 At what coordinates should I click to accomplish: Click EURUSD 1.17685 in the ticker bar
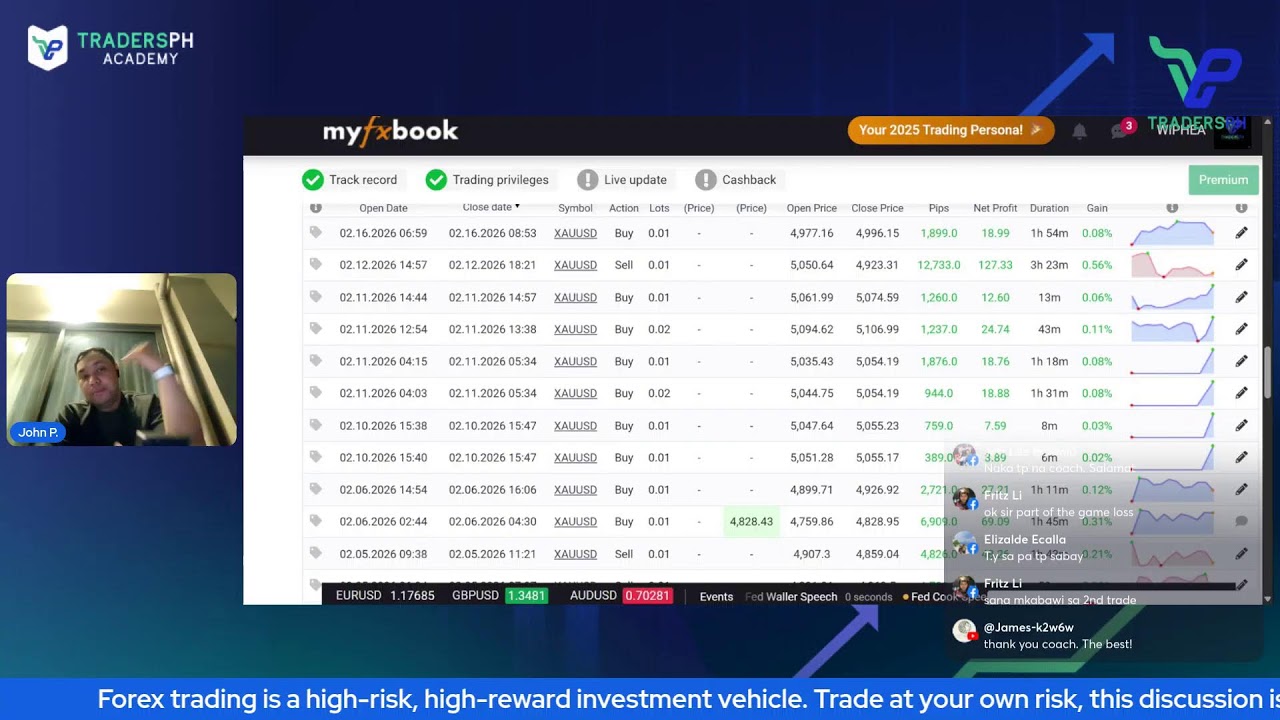(x=385, y=596)
